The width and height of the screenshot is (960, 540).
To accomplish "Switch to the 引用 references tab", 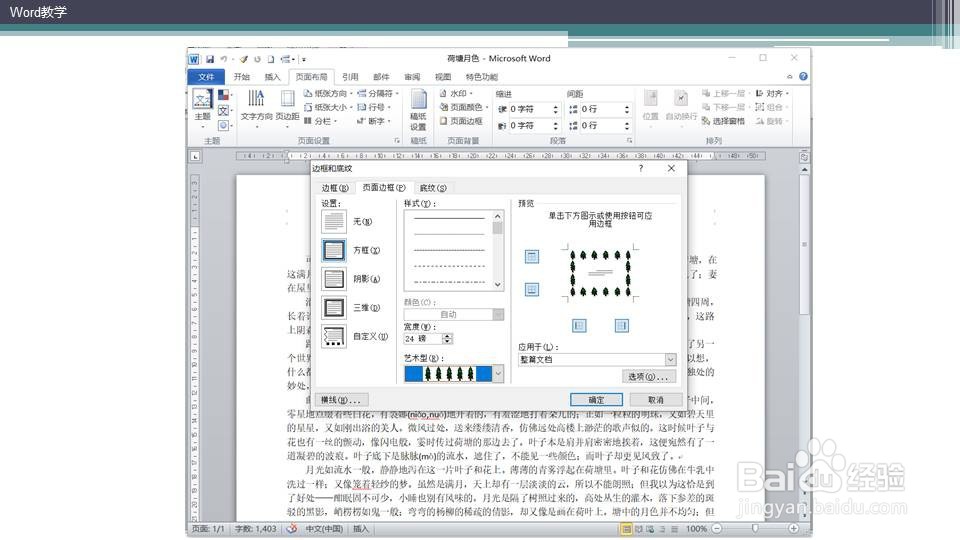I will pos(350,77).
